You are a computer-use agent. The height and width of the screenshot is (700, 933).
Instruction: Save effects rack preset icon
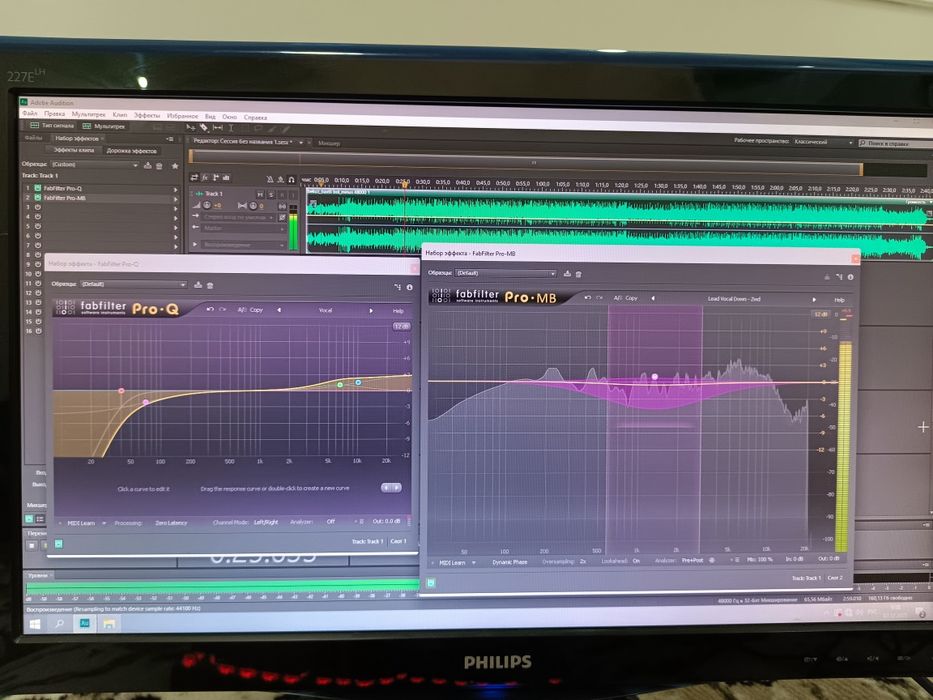pos(148,165)
